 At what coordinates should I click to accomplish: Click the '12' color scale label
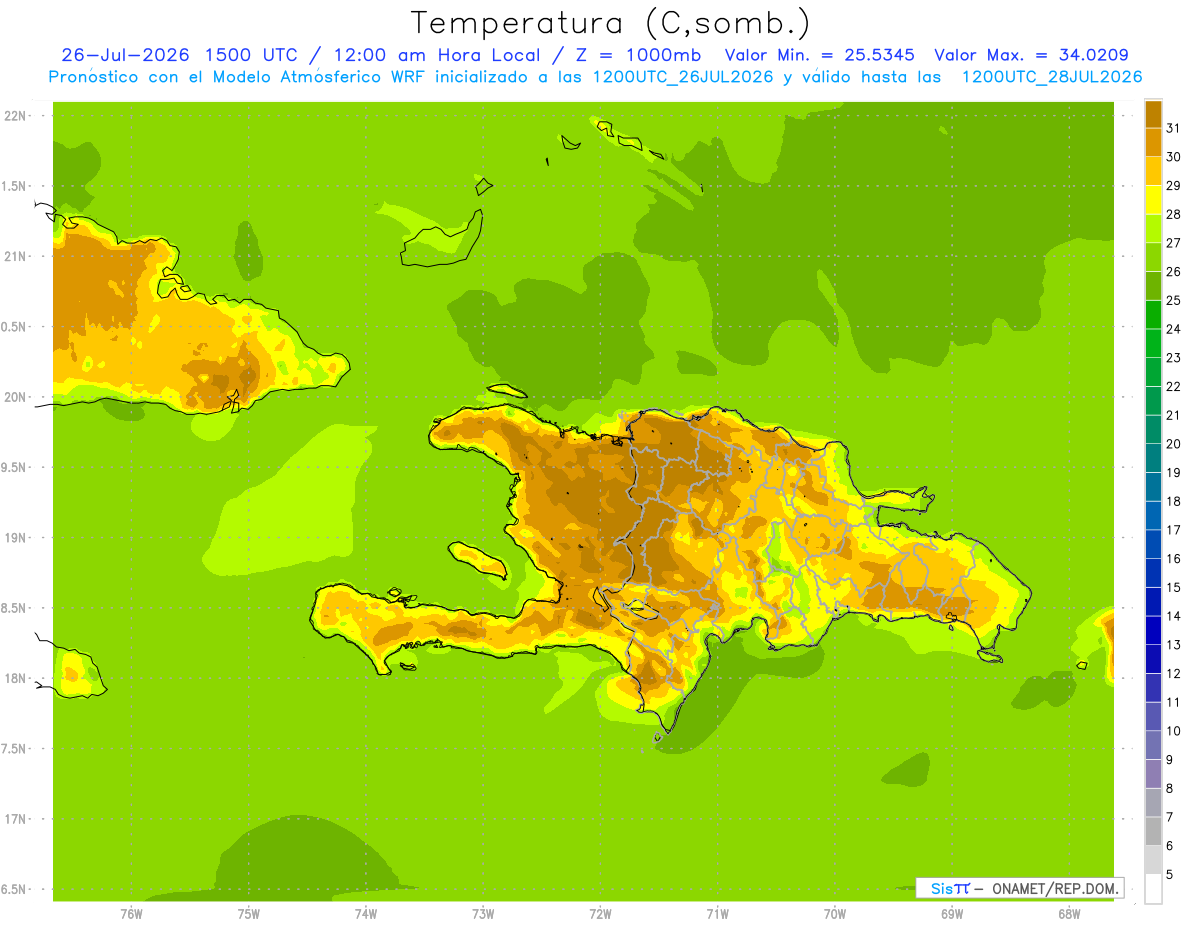tap(1173, 673)
